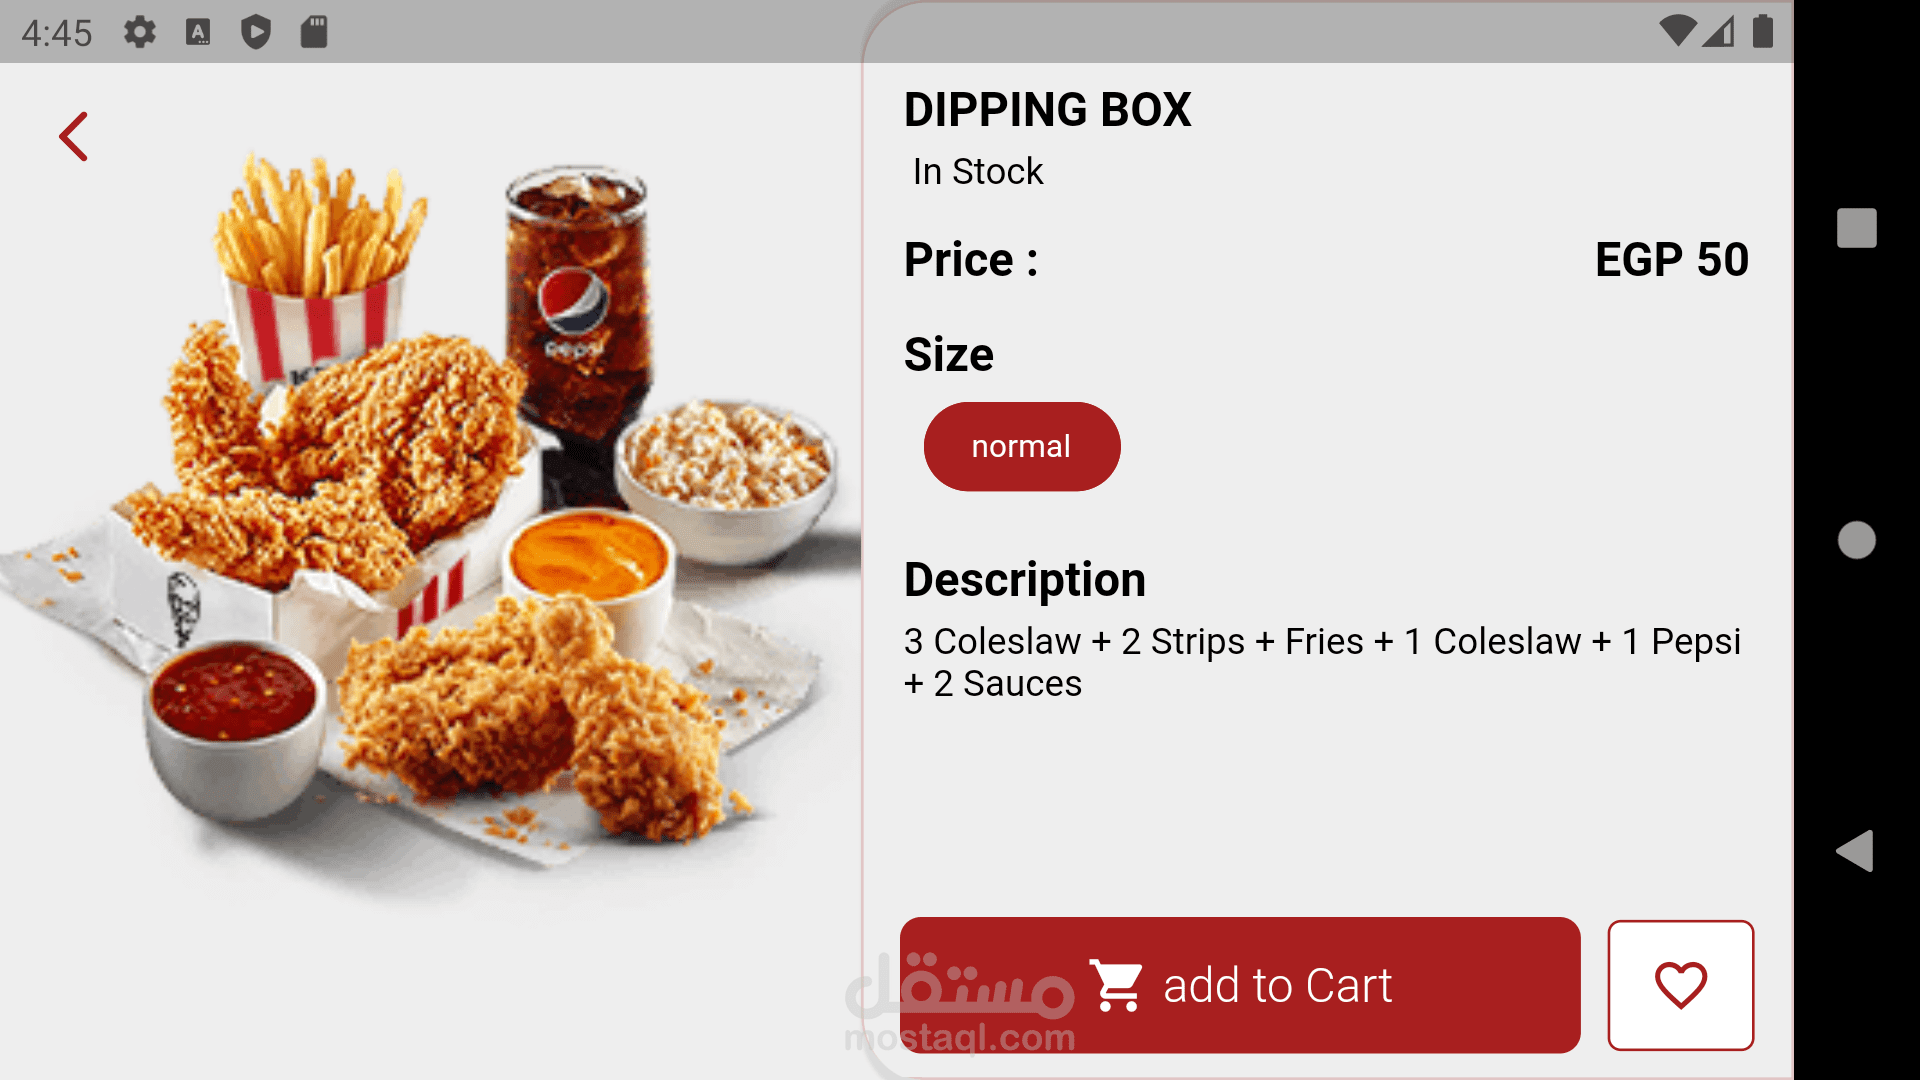Click the Description text of the meal

click(1322, 662)
